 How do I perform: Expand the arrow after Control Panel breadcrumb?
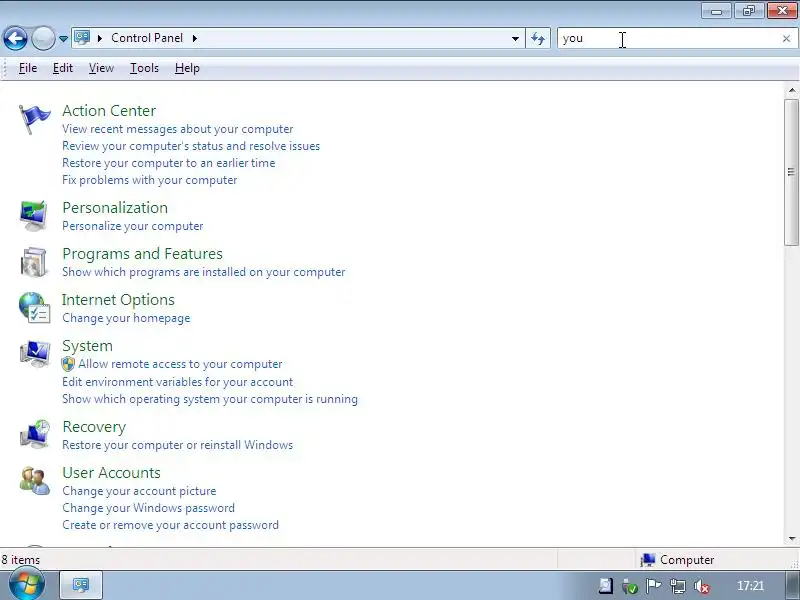coord(195,38)
